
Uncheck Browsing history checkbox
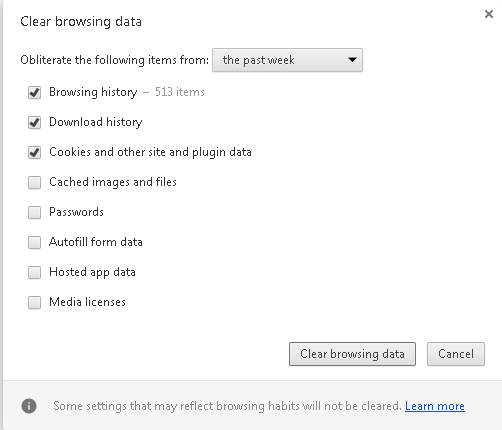34,92
